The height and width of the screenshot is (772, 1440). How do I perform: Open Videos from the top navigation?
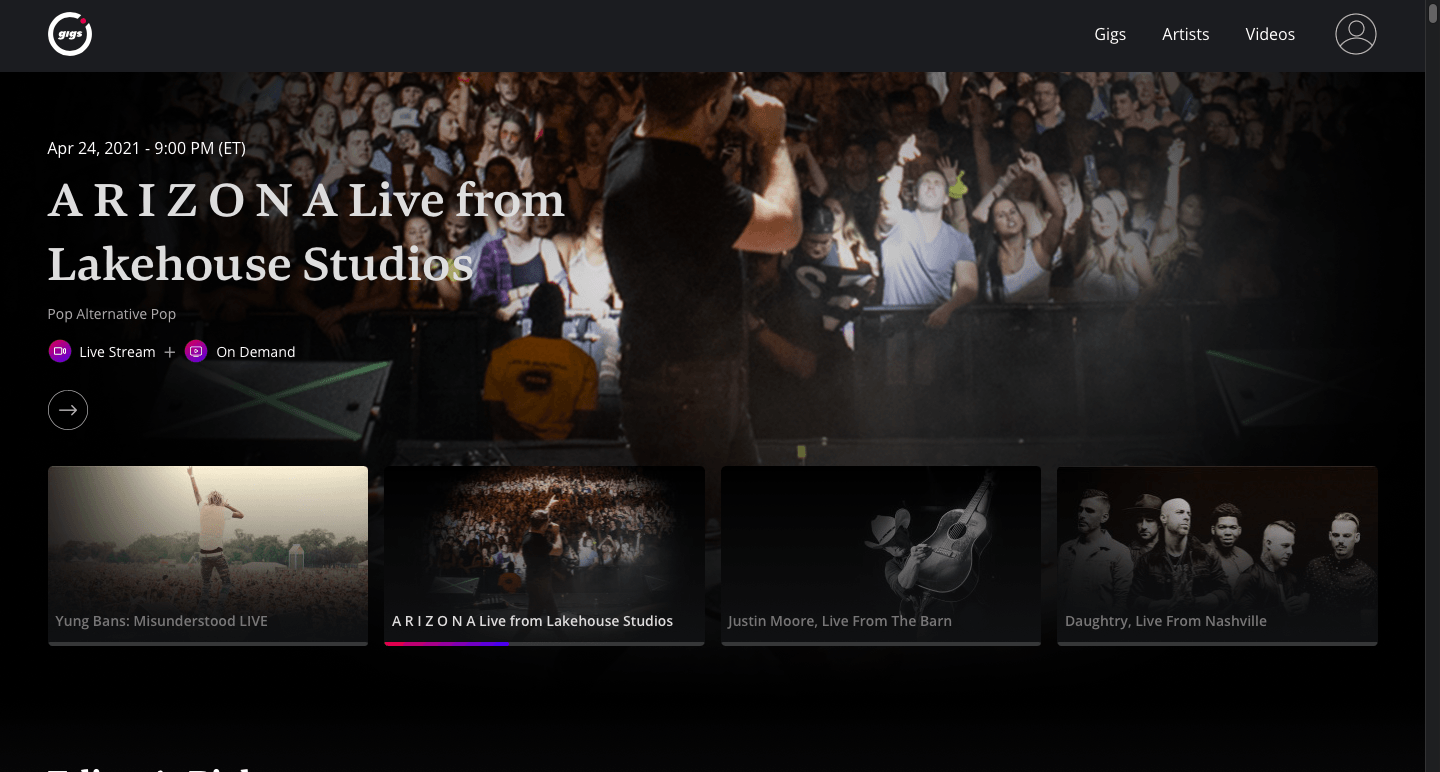[x=1270, y=34]
